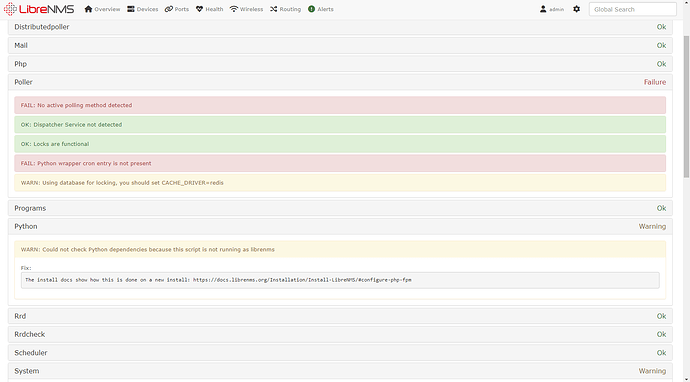Open the Wireless menu
The width and height of the screenshot is (690, 382).
coord(246,9)
